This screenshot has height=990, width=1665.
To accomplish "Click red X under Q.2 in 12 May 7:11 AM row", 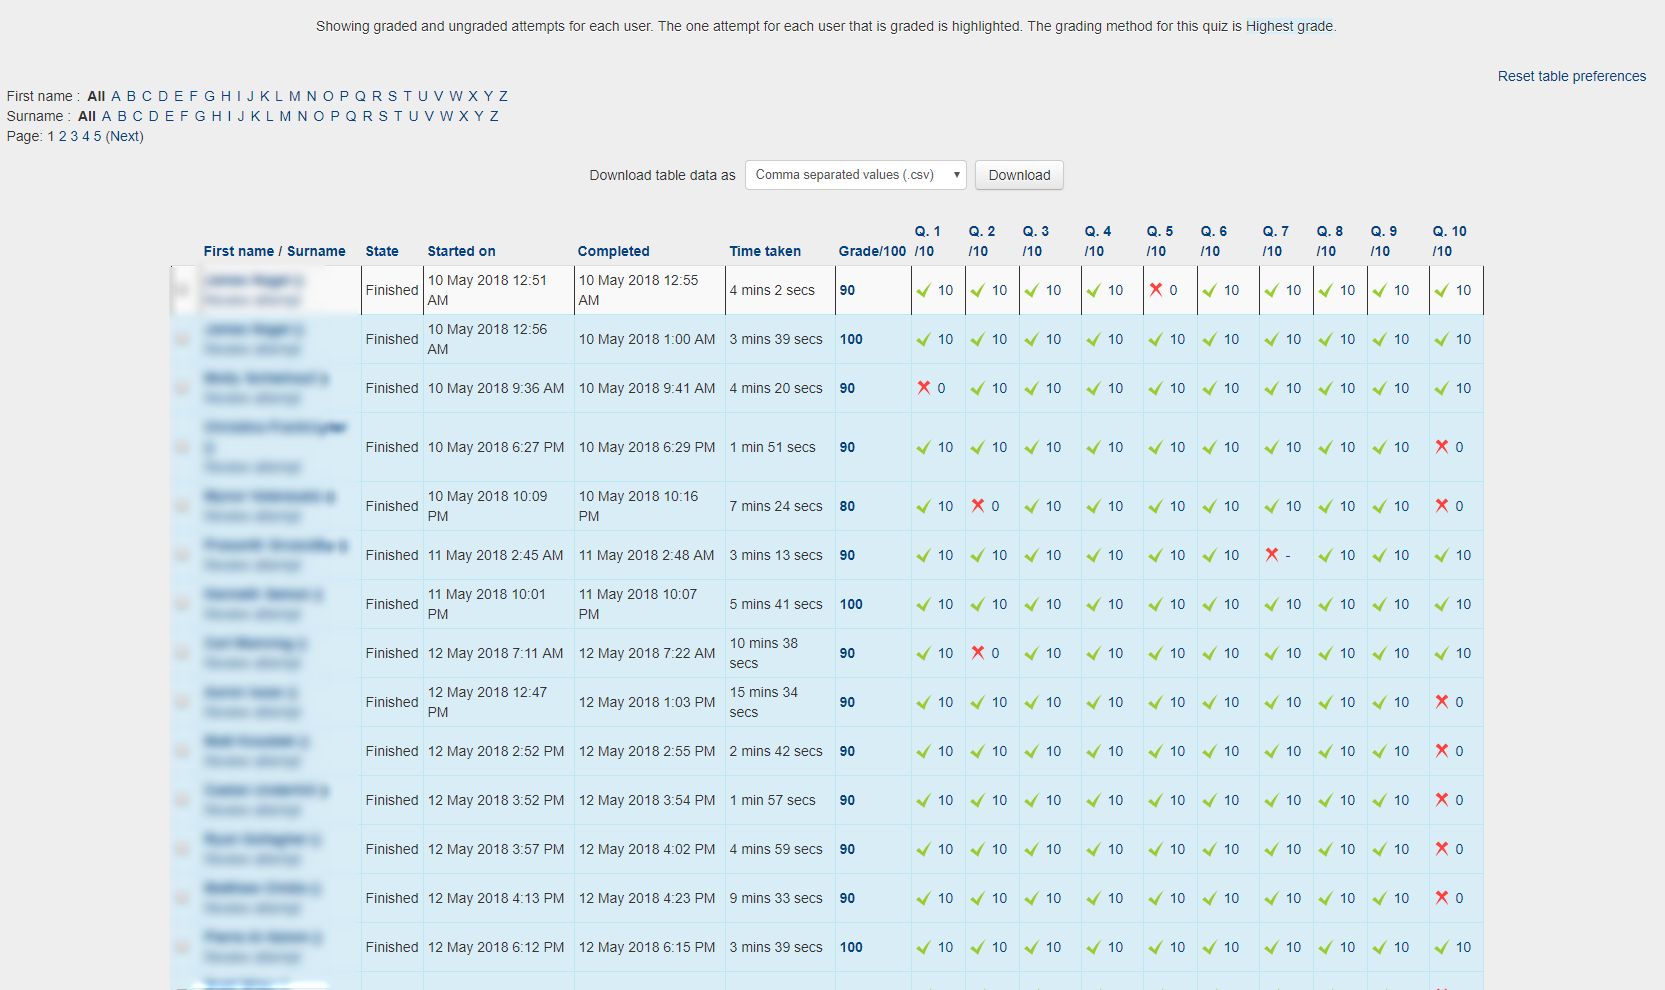I will click(977, 653).
